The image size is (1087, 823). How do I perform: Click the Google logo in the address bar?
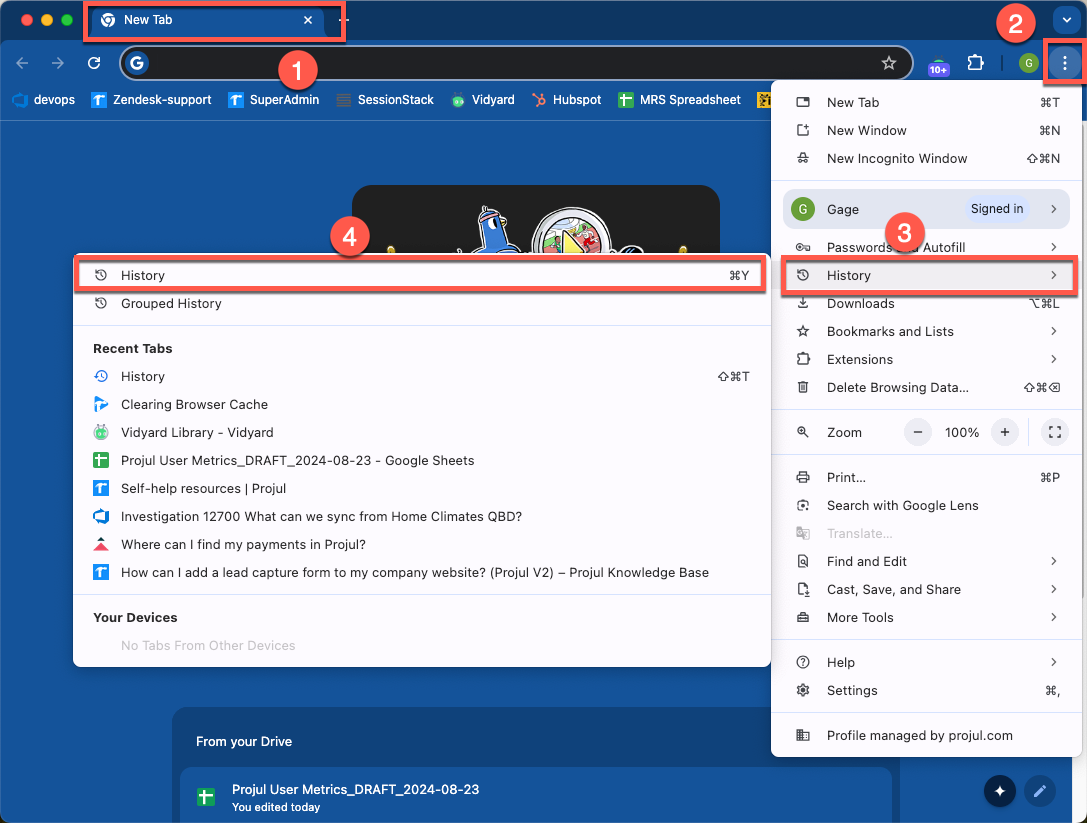[136, 62]
